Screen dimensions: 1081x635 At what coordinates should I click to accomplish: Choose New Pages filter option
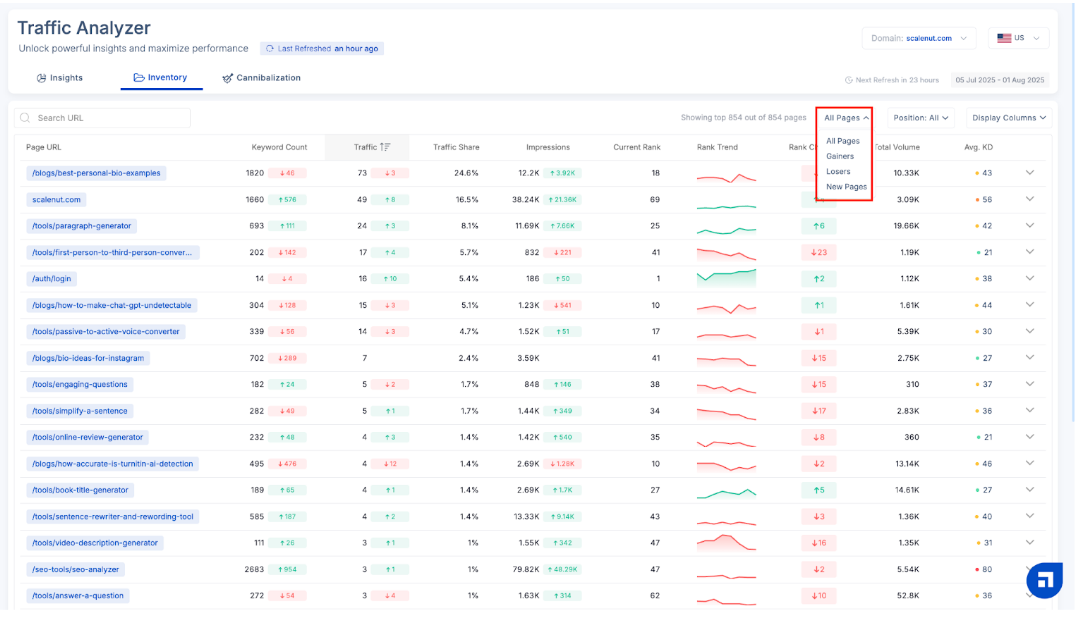coord(846,187)
